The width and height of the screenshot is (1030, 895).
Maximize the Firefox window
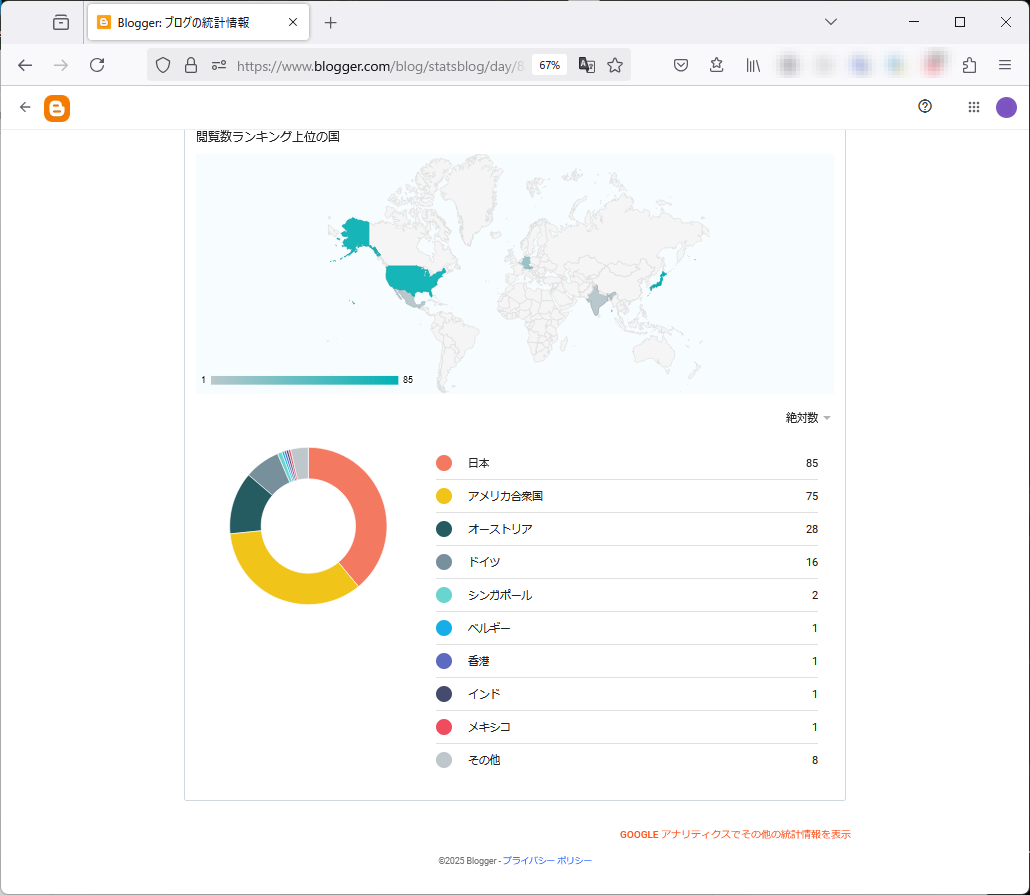tap(960, 22)
